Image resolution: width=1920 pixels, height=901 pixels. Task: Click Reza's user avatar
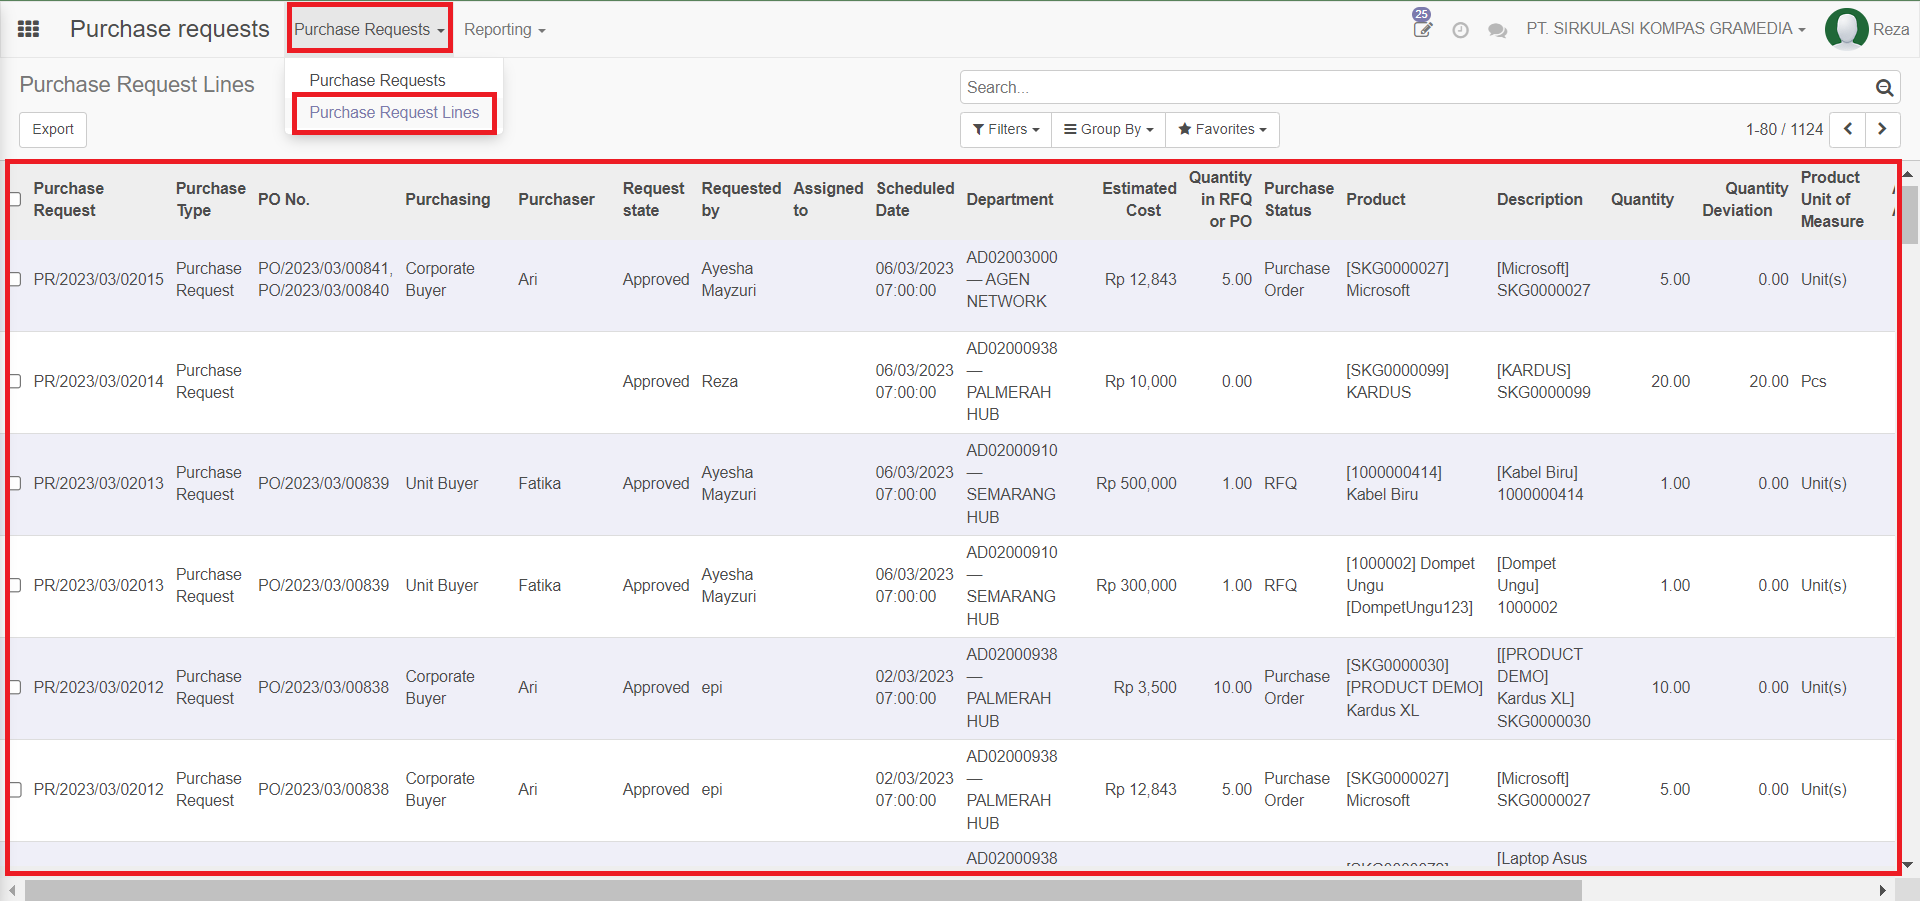[x=1846, y=29]
